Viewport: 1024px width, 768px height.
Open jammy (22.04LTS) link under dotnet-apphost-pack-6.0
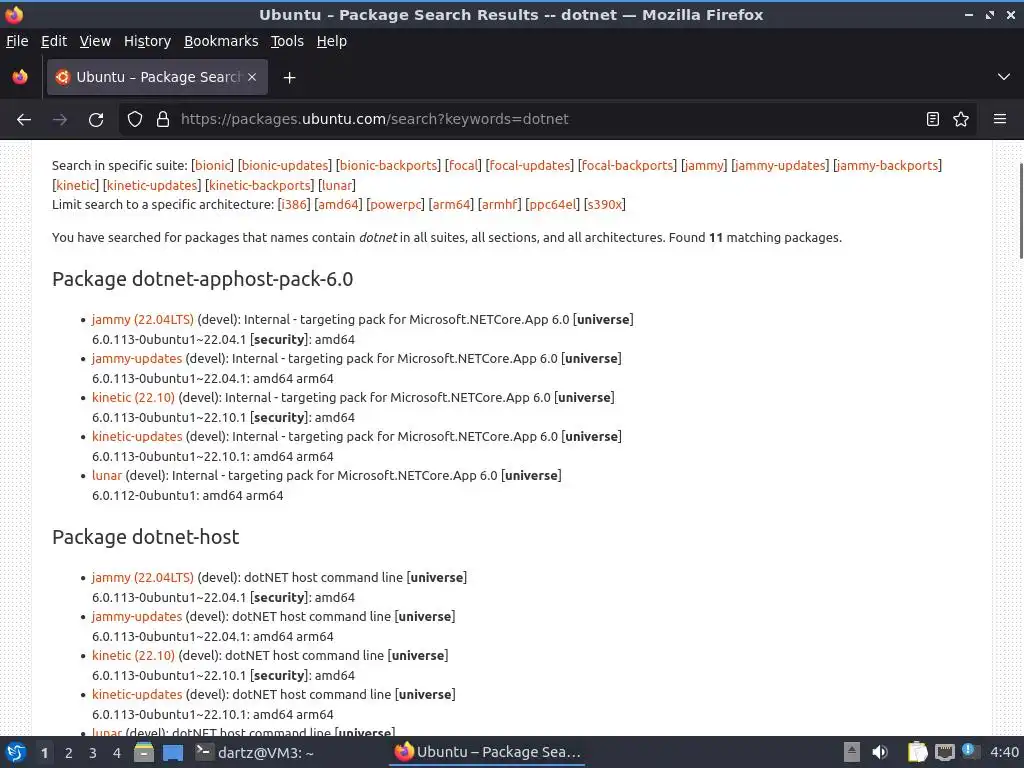(x=142, y=320)
